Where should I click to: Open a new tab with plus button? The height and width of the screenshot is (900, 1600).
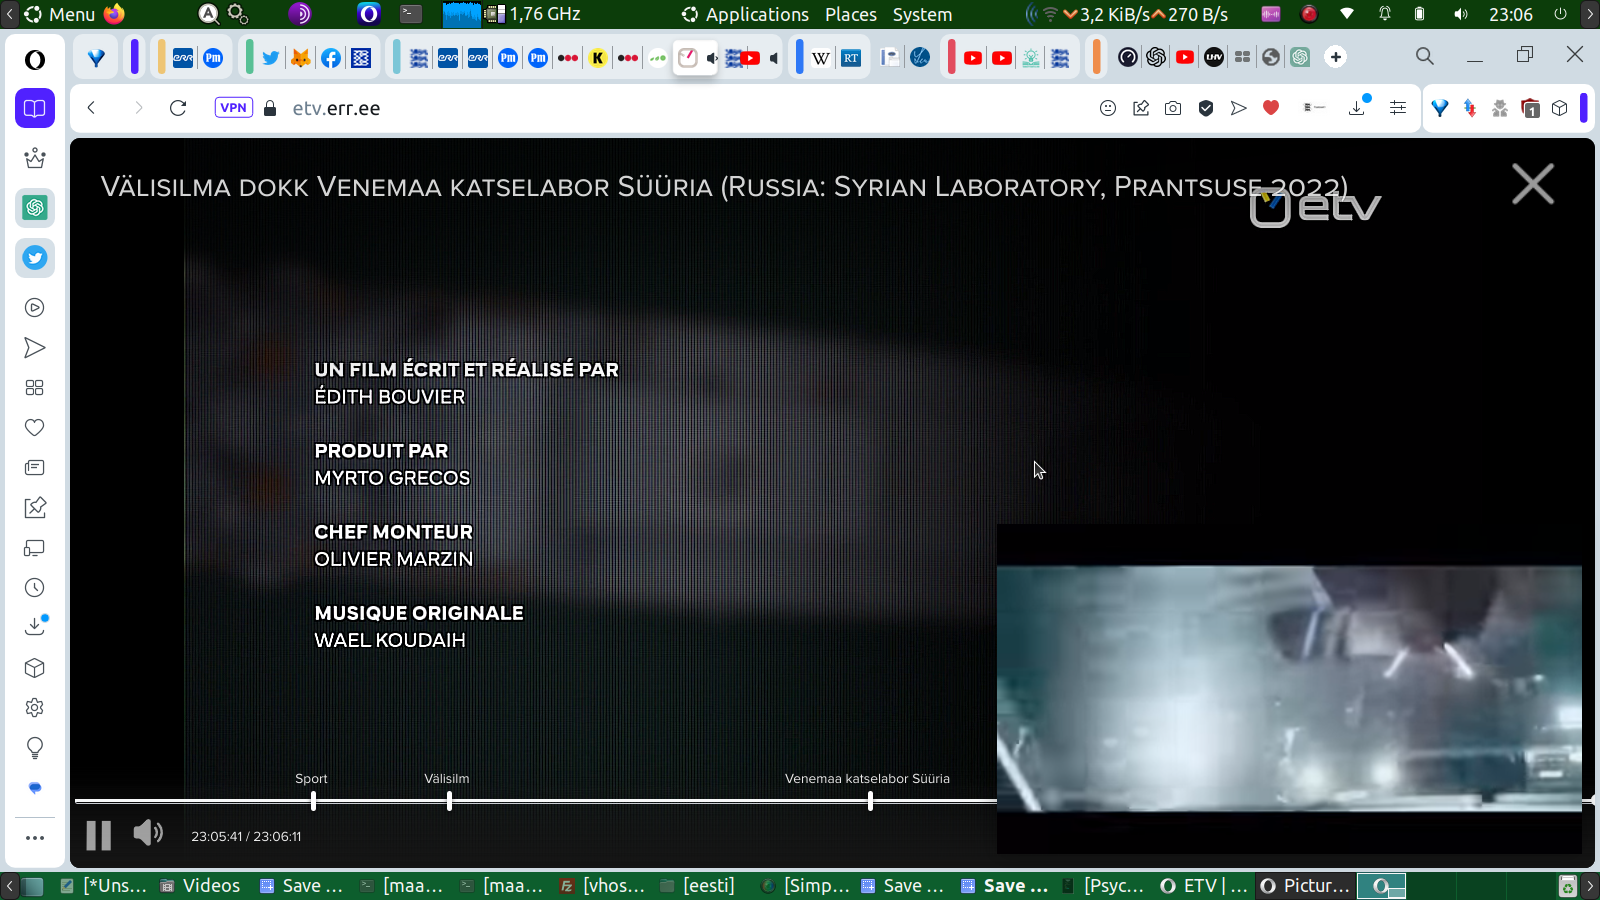point(1336,57)
